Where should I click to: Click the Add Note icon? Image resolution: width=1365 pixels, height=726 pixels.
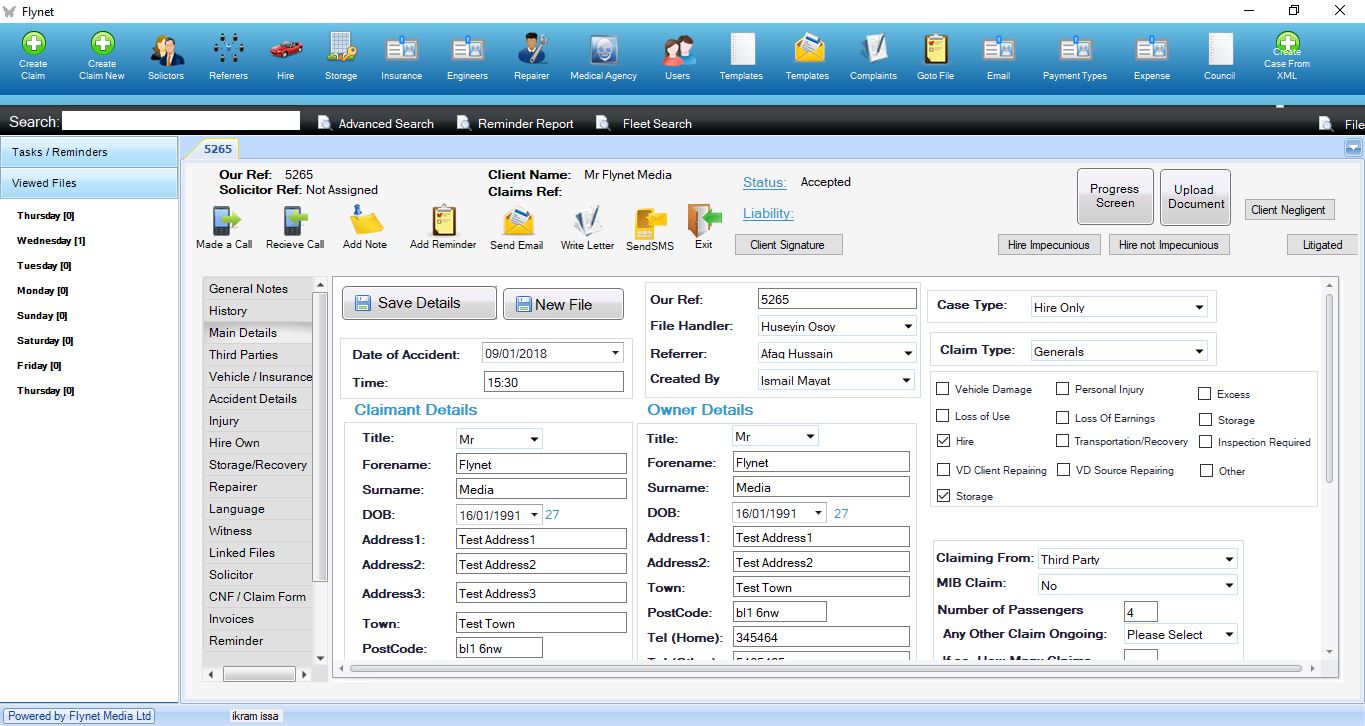point(365,222)
